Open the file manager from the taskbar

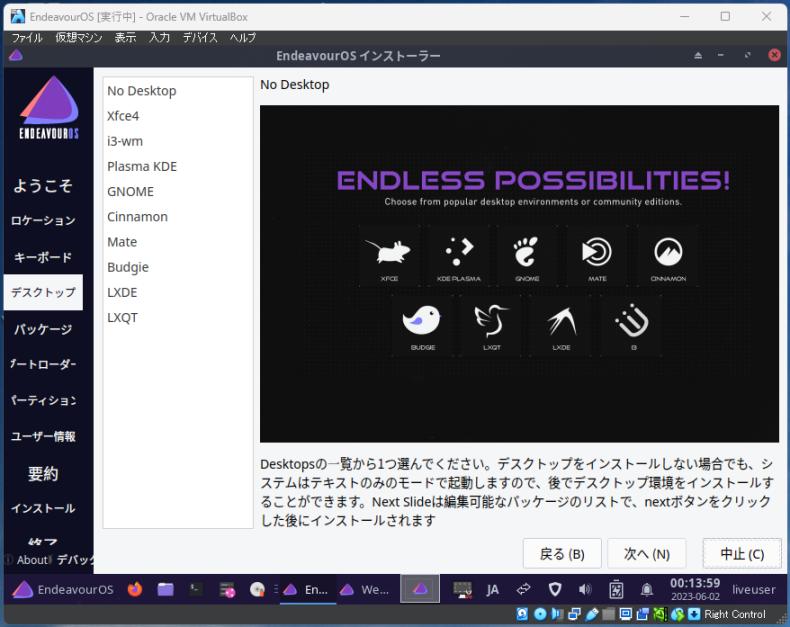coord(165,589)
